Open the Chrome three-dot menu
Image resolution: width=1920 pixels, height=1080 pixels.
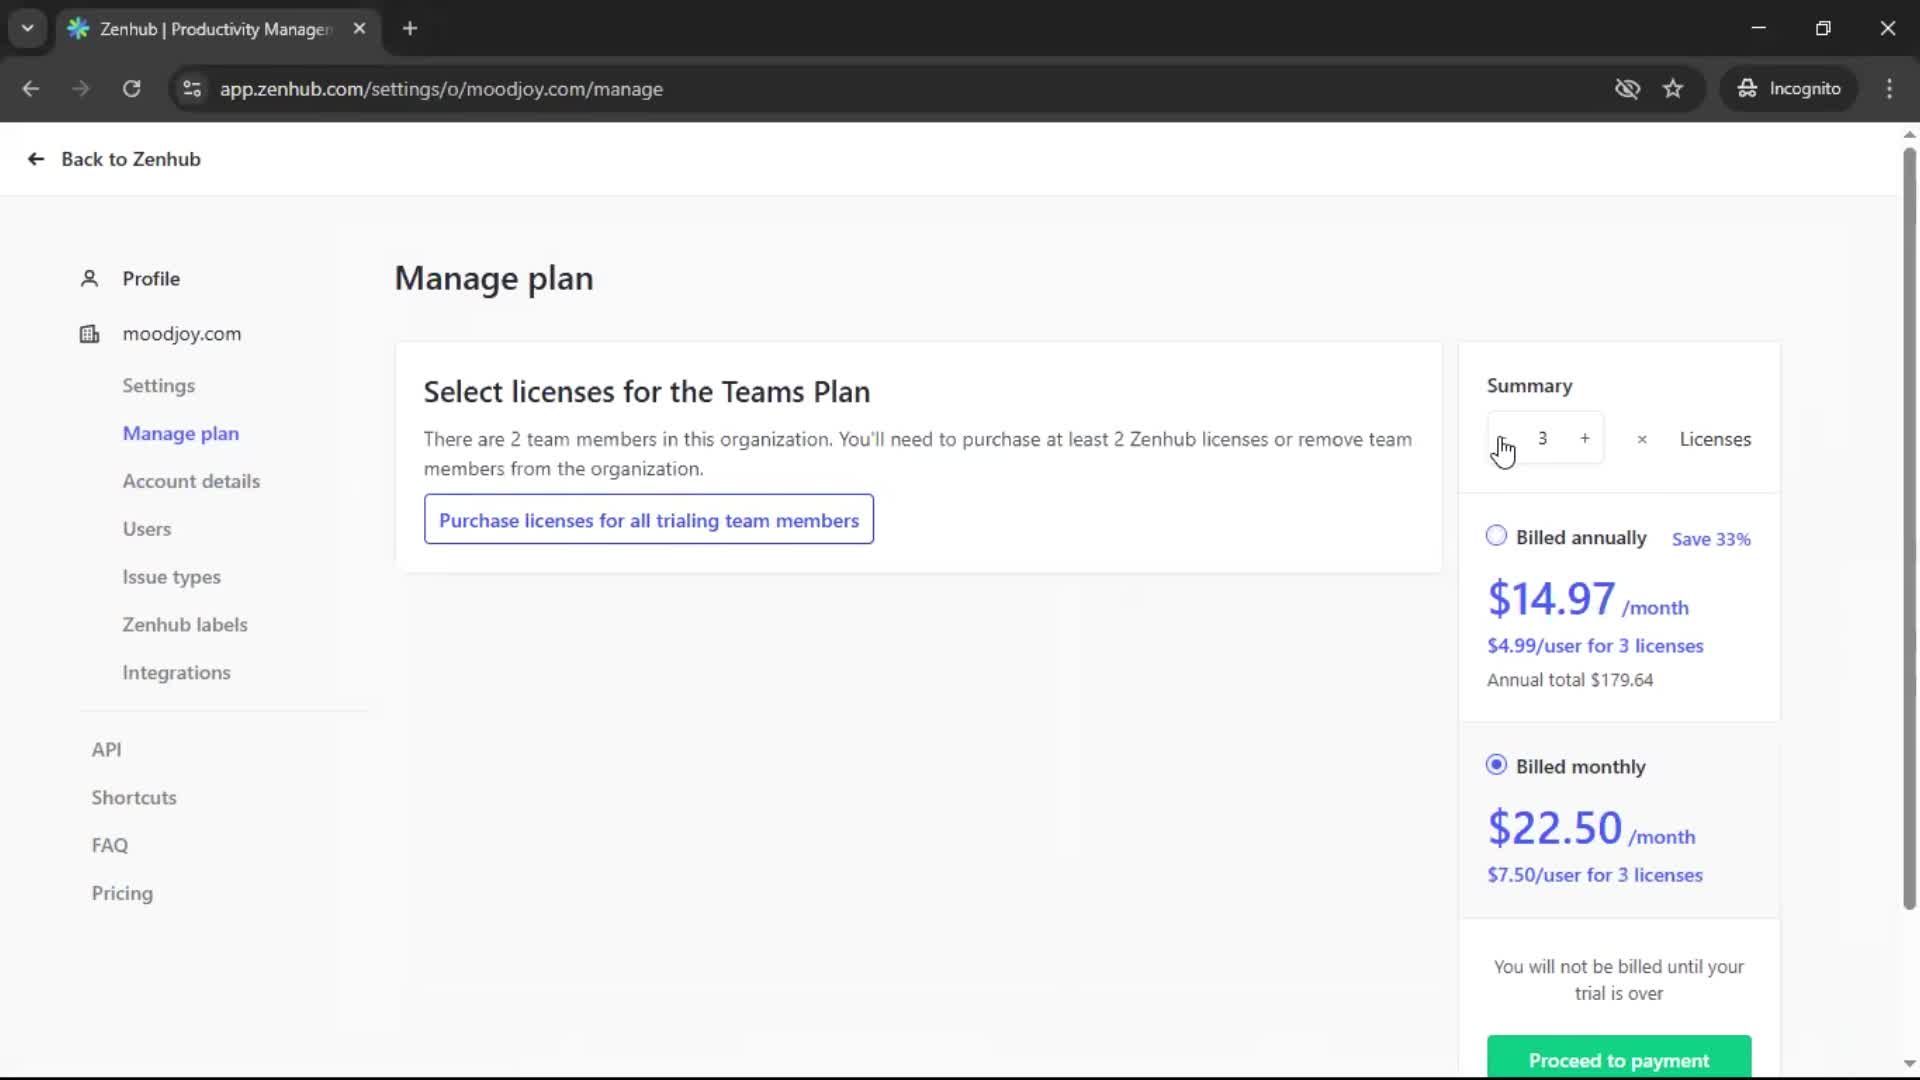pos(1890,89)
